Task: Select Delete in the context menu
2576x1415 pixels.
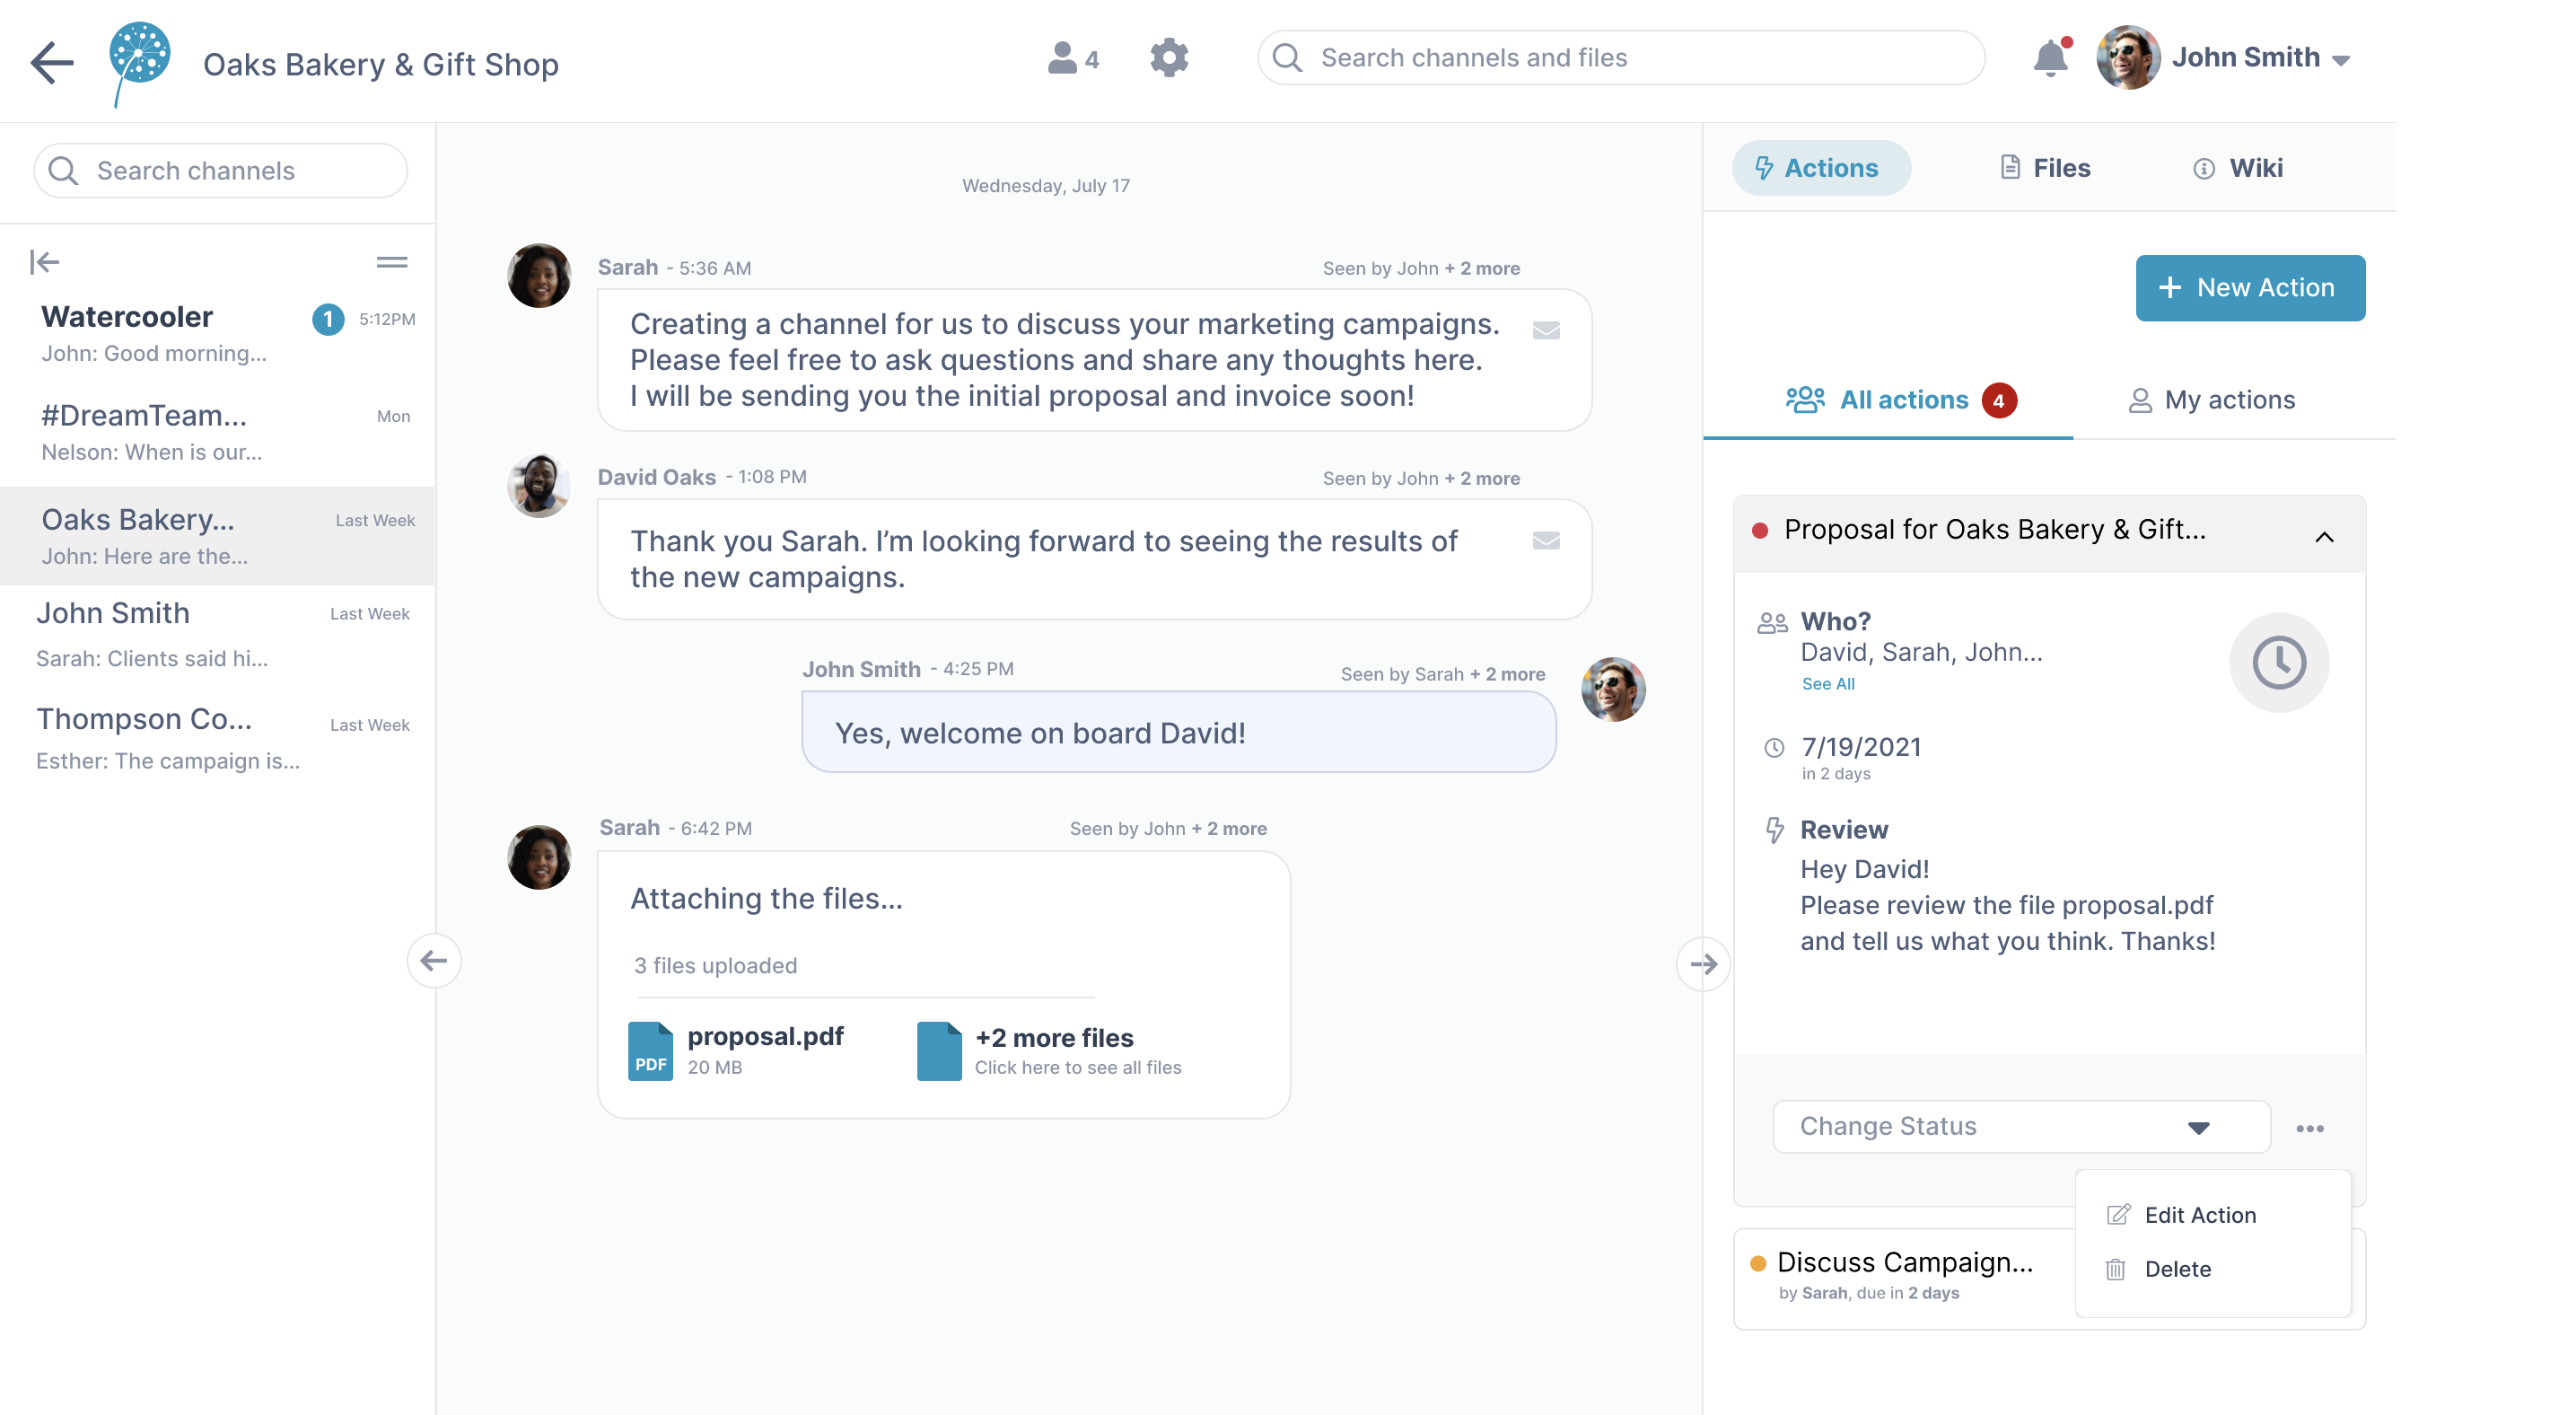Action: (2178, 1269)
